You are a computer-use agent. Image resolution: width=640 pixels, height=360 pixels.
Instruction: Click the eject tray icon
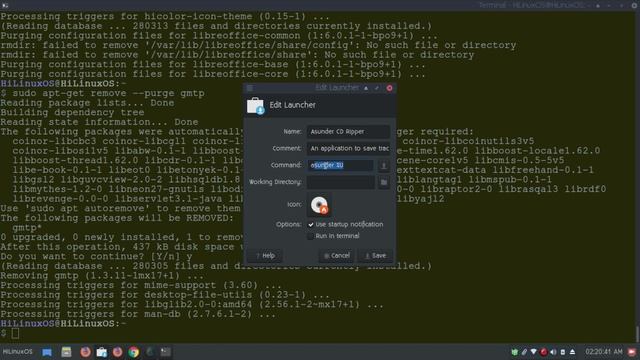click(572, 352)
